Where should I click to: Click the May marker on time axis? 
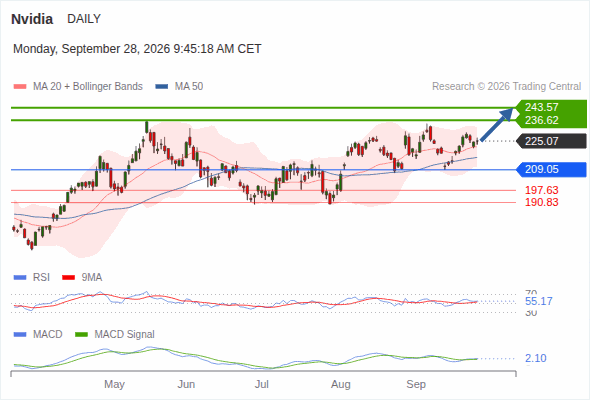114,384
